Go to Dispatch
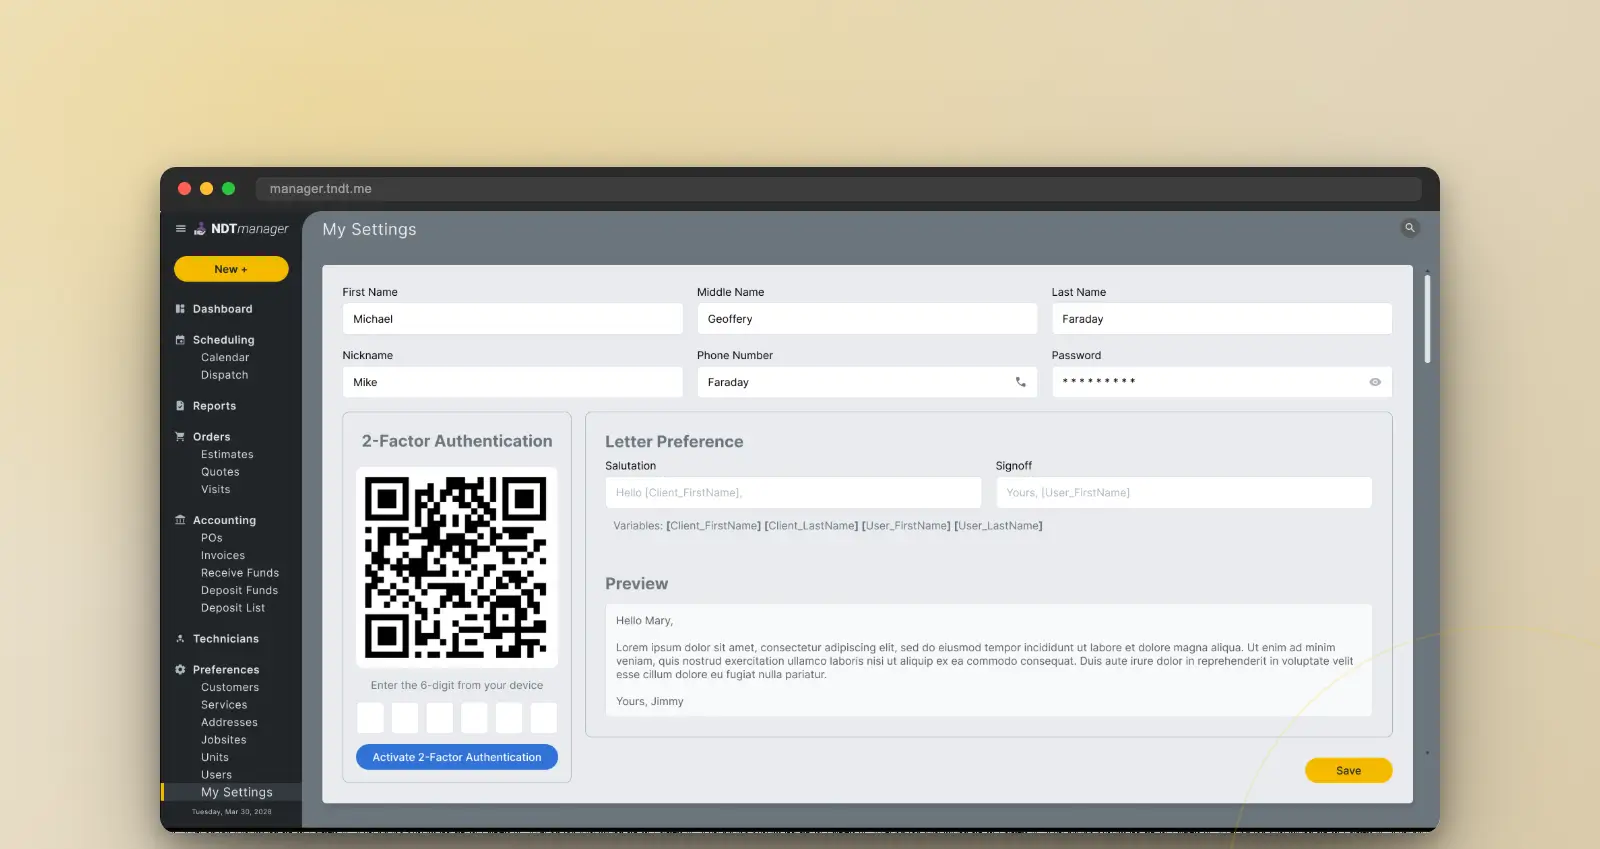Screen dimensions: 1600x849 224,376
